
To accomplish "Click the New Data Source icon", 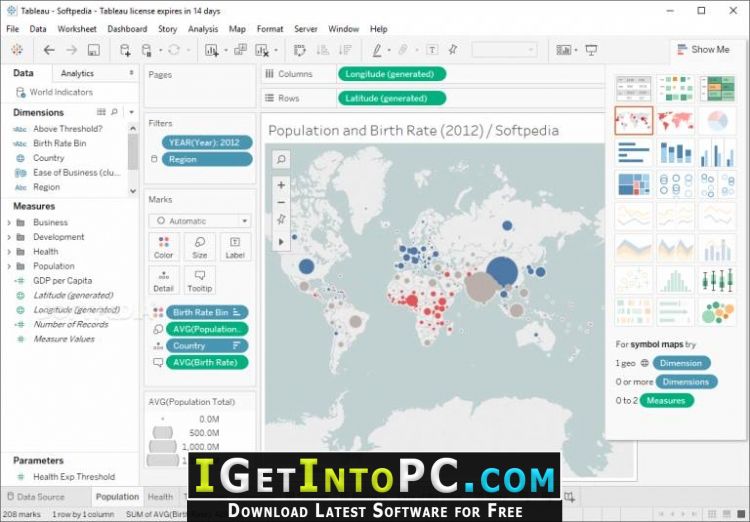I will click(x=125, y=50).
